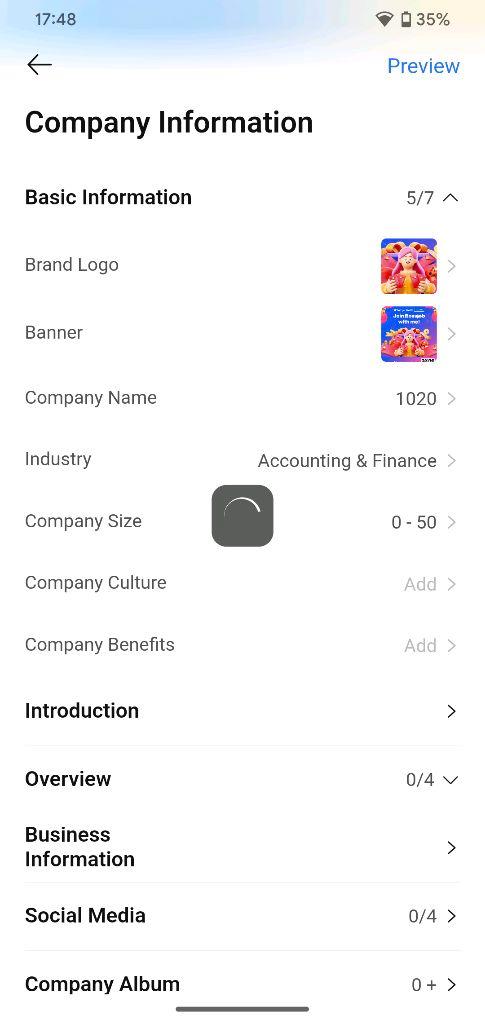This screenshot has width=485, height=1024.
Task: Open Social Media settings
Action: (x=242, y=916)
